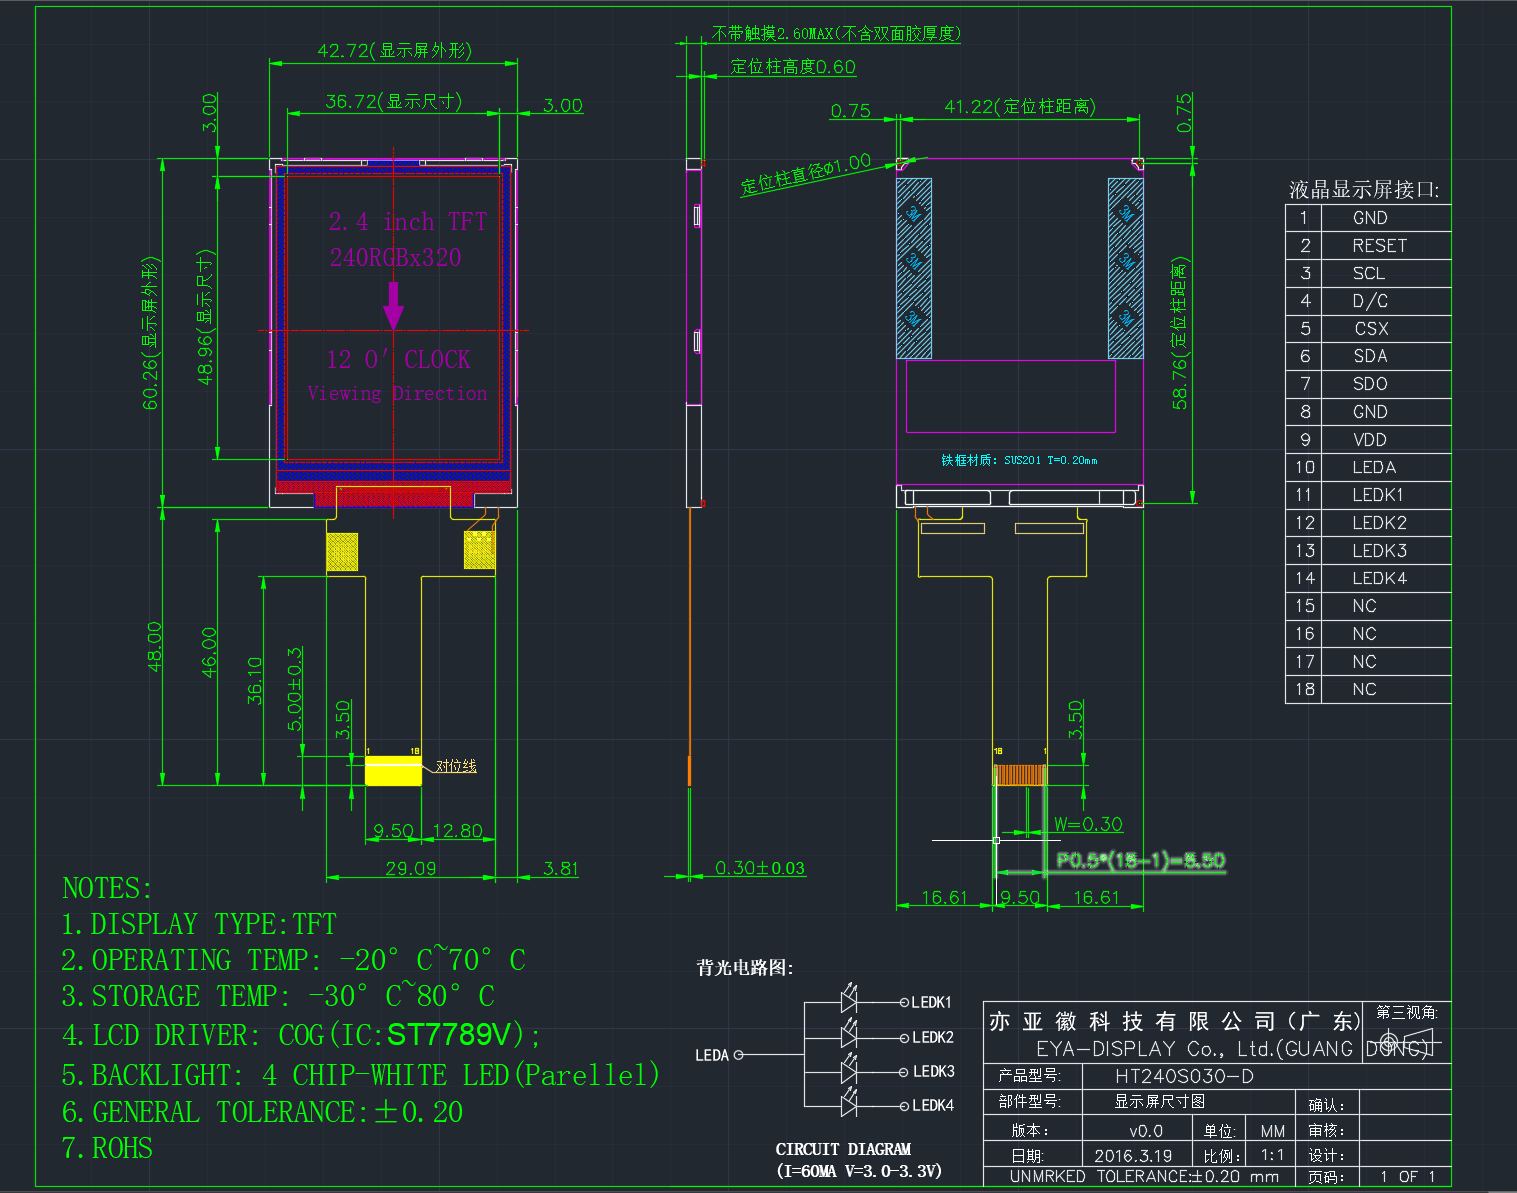
Task: Click the "CIRCUIT DIAGRAM" caption
Action: point(843,1149)
